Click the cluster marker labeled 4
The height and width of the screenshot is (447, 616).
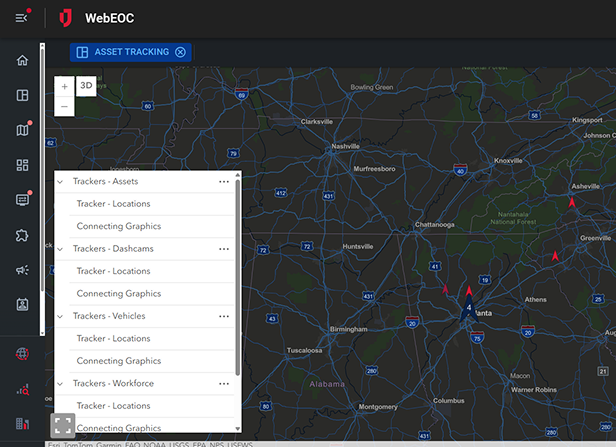click(468, 308)
